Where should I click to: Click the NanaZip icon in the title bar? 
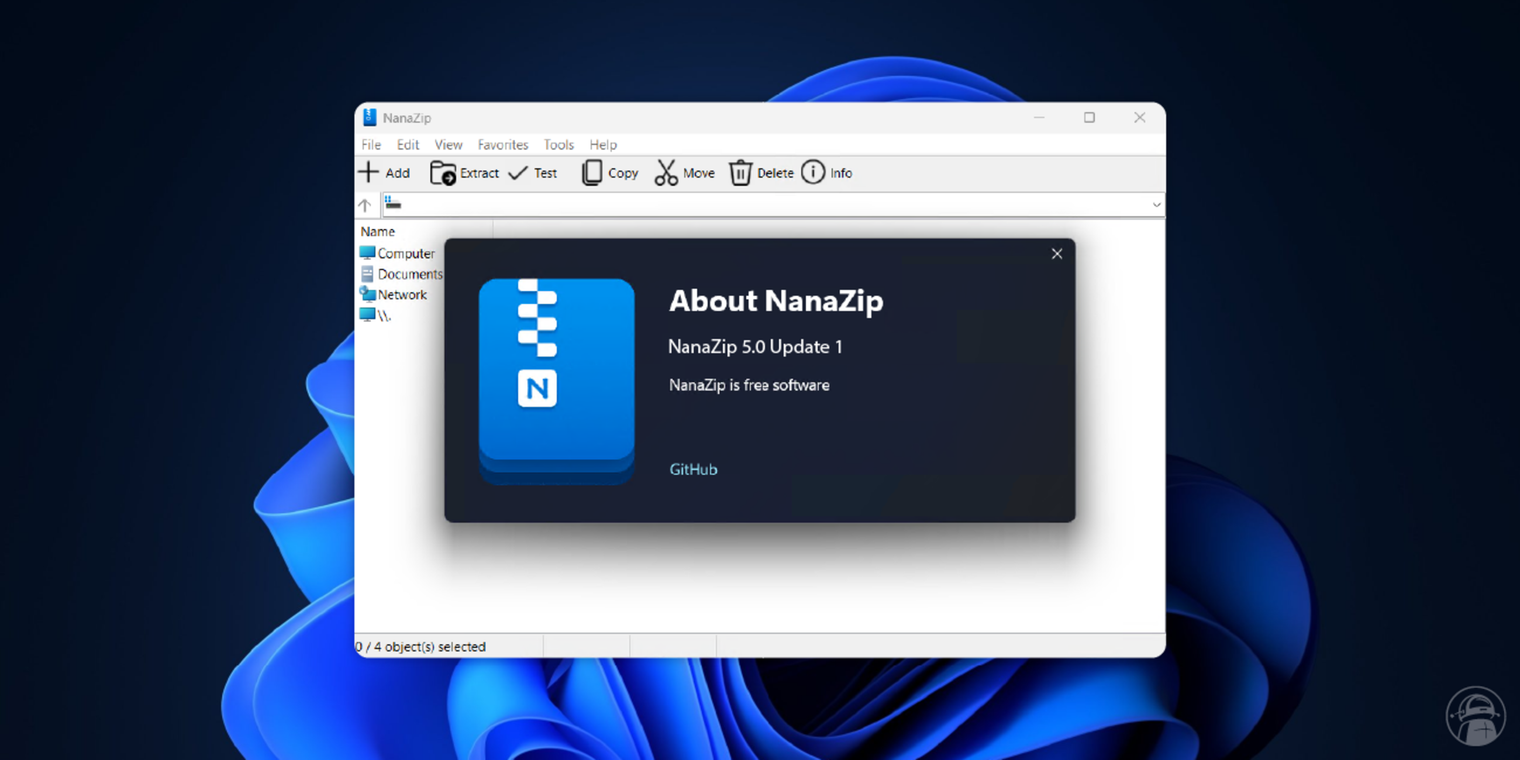point(369,117)
